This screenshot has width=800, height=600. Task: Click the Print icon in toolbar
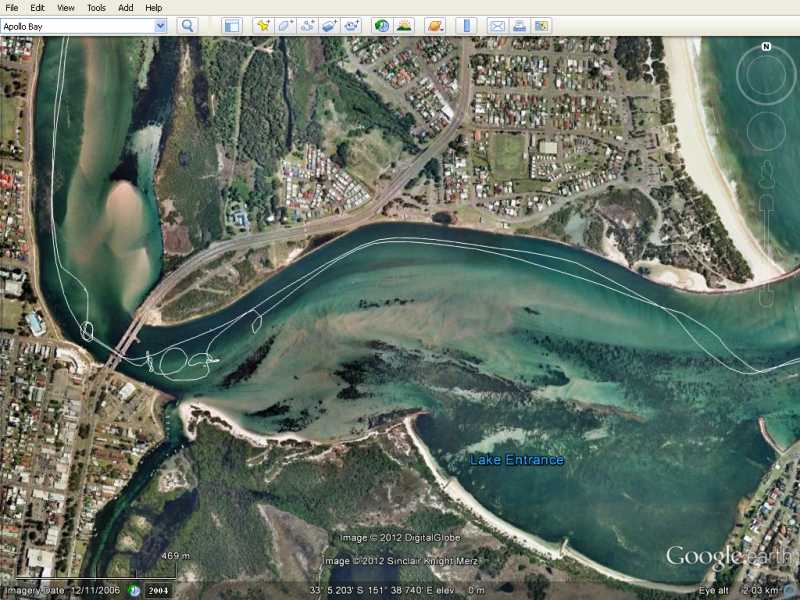(519, 26)
